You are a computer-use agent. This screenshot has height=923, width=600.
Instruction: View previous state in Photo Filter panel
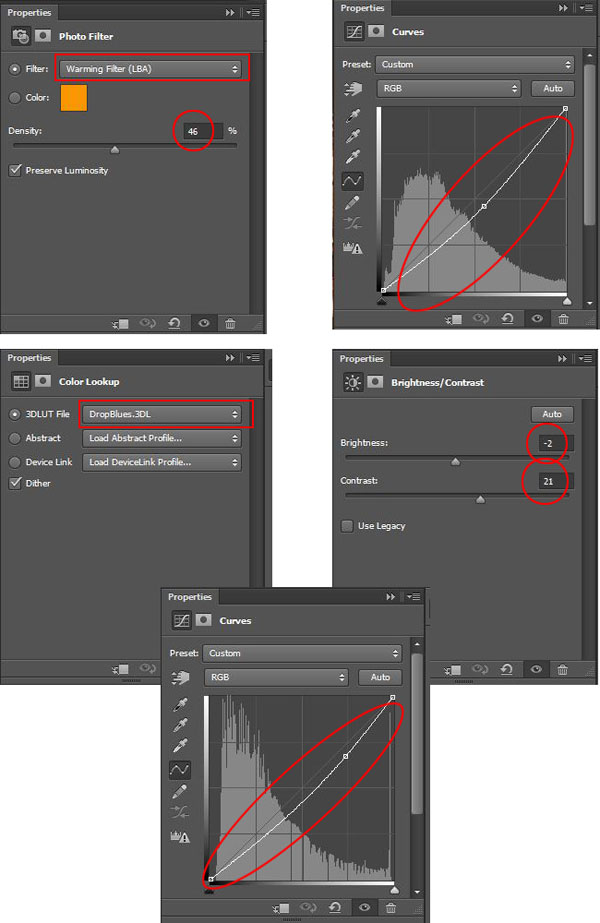click(x=148, y=323)
